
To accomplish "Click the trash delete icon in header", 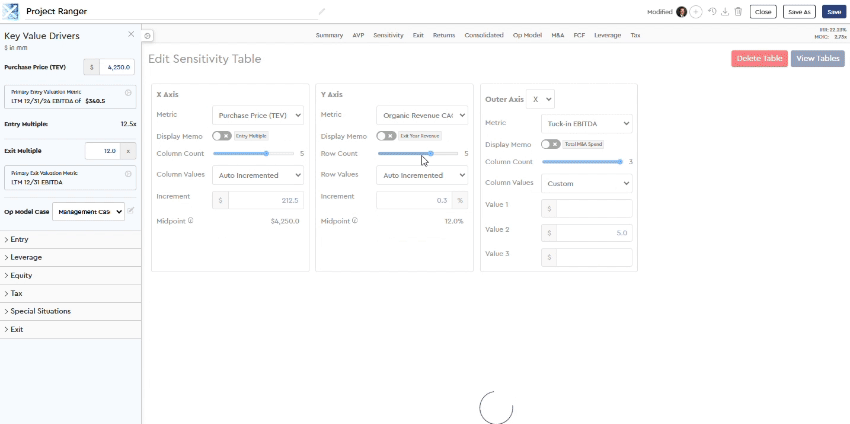I will 738,12.
